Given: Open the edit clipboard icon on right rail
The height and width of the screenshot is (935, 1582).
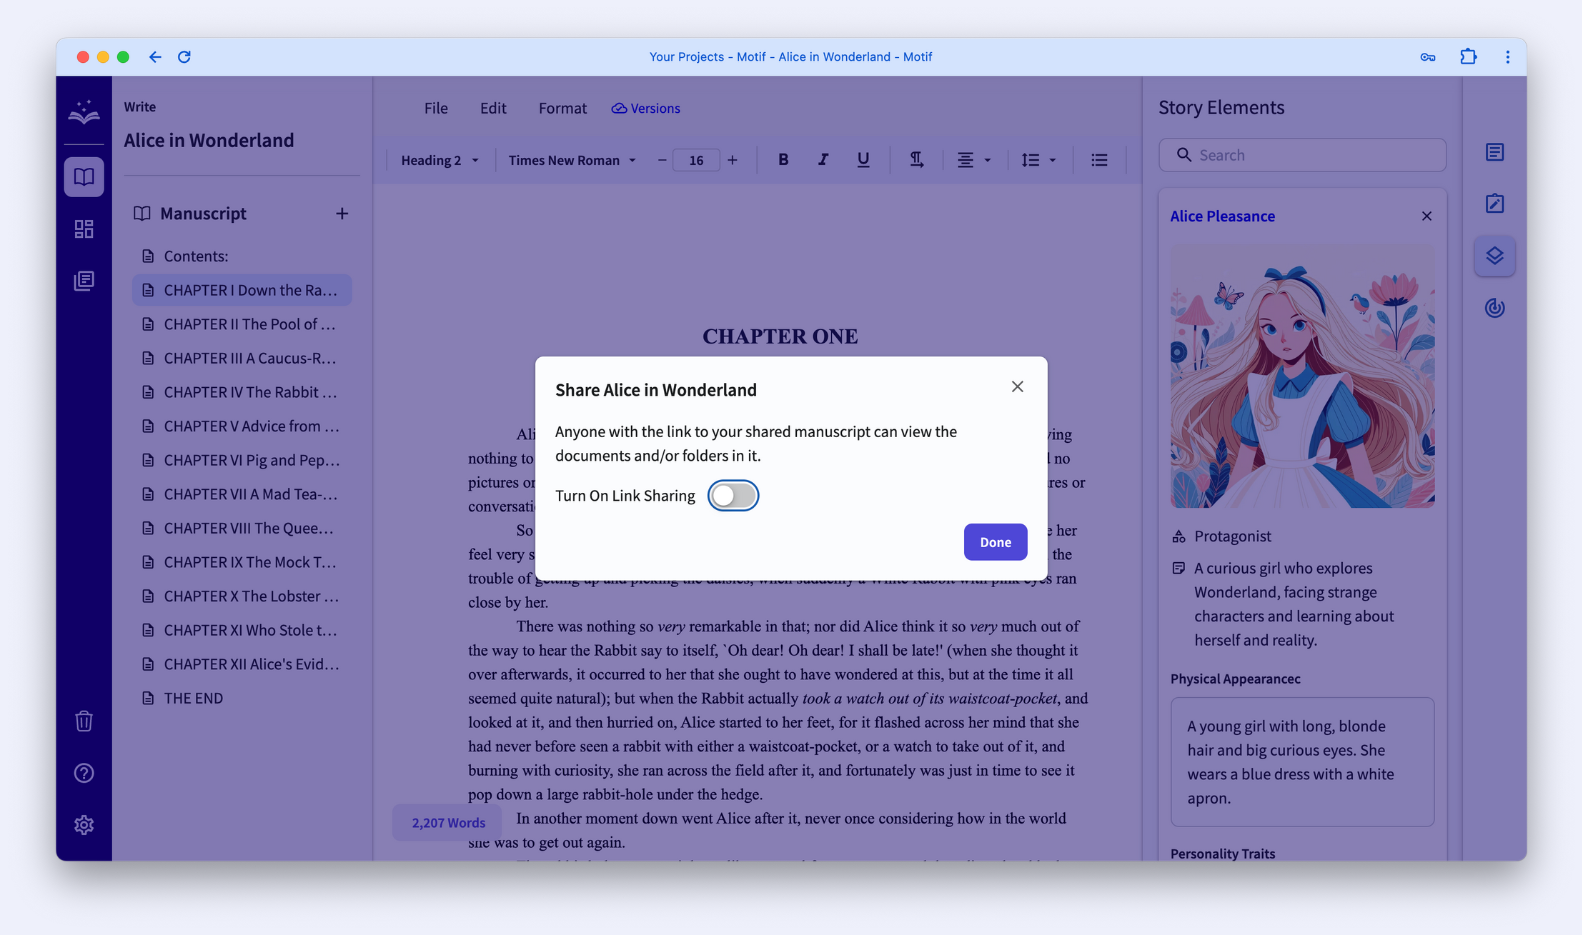Looking at the screenshot, I should click(1495, 204).
